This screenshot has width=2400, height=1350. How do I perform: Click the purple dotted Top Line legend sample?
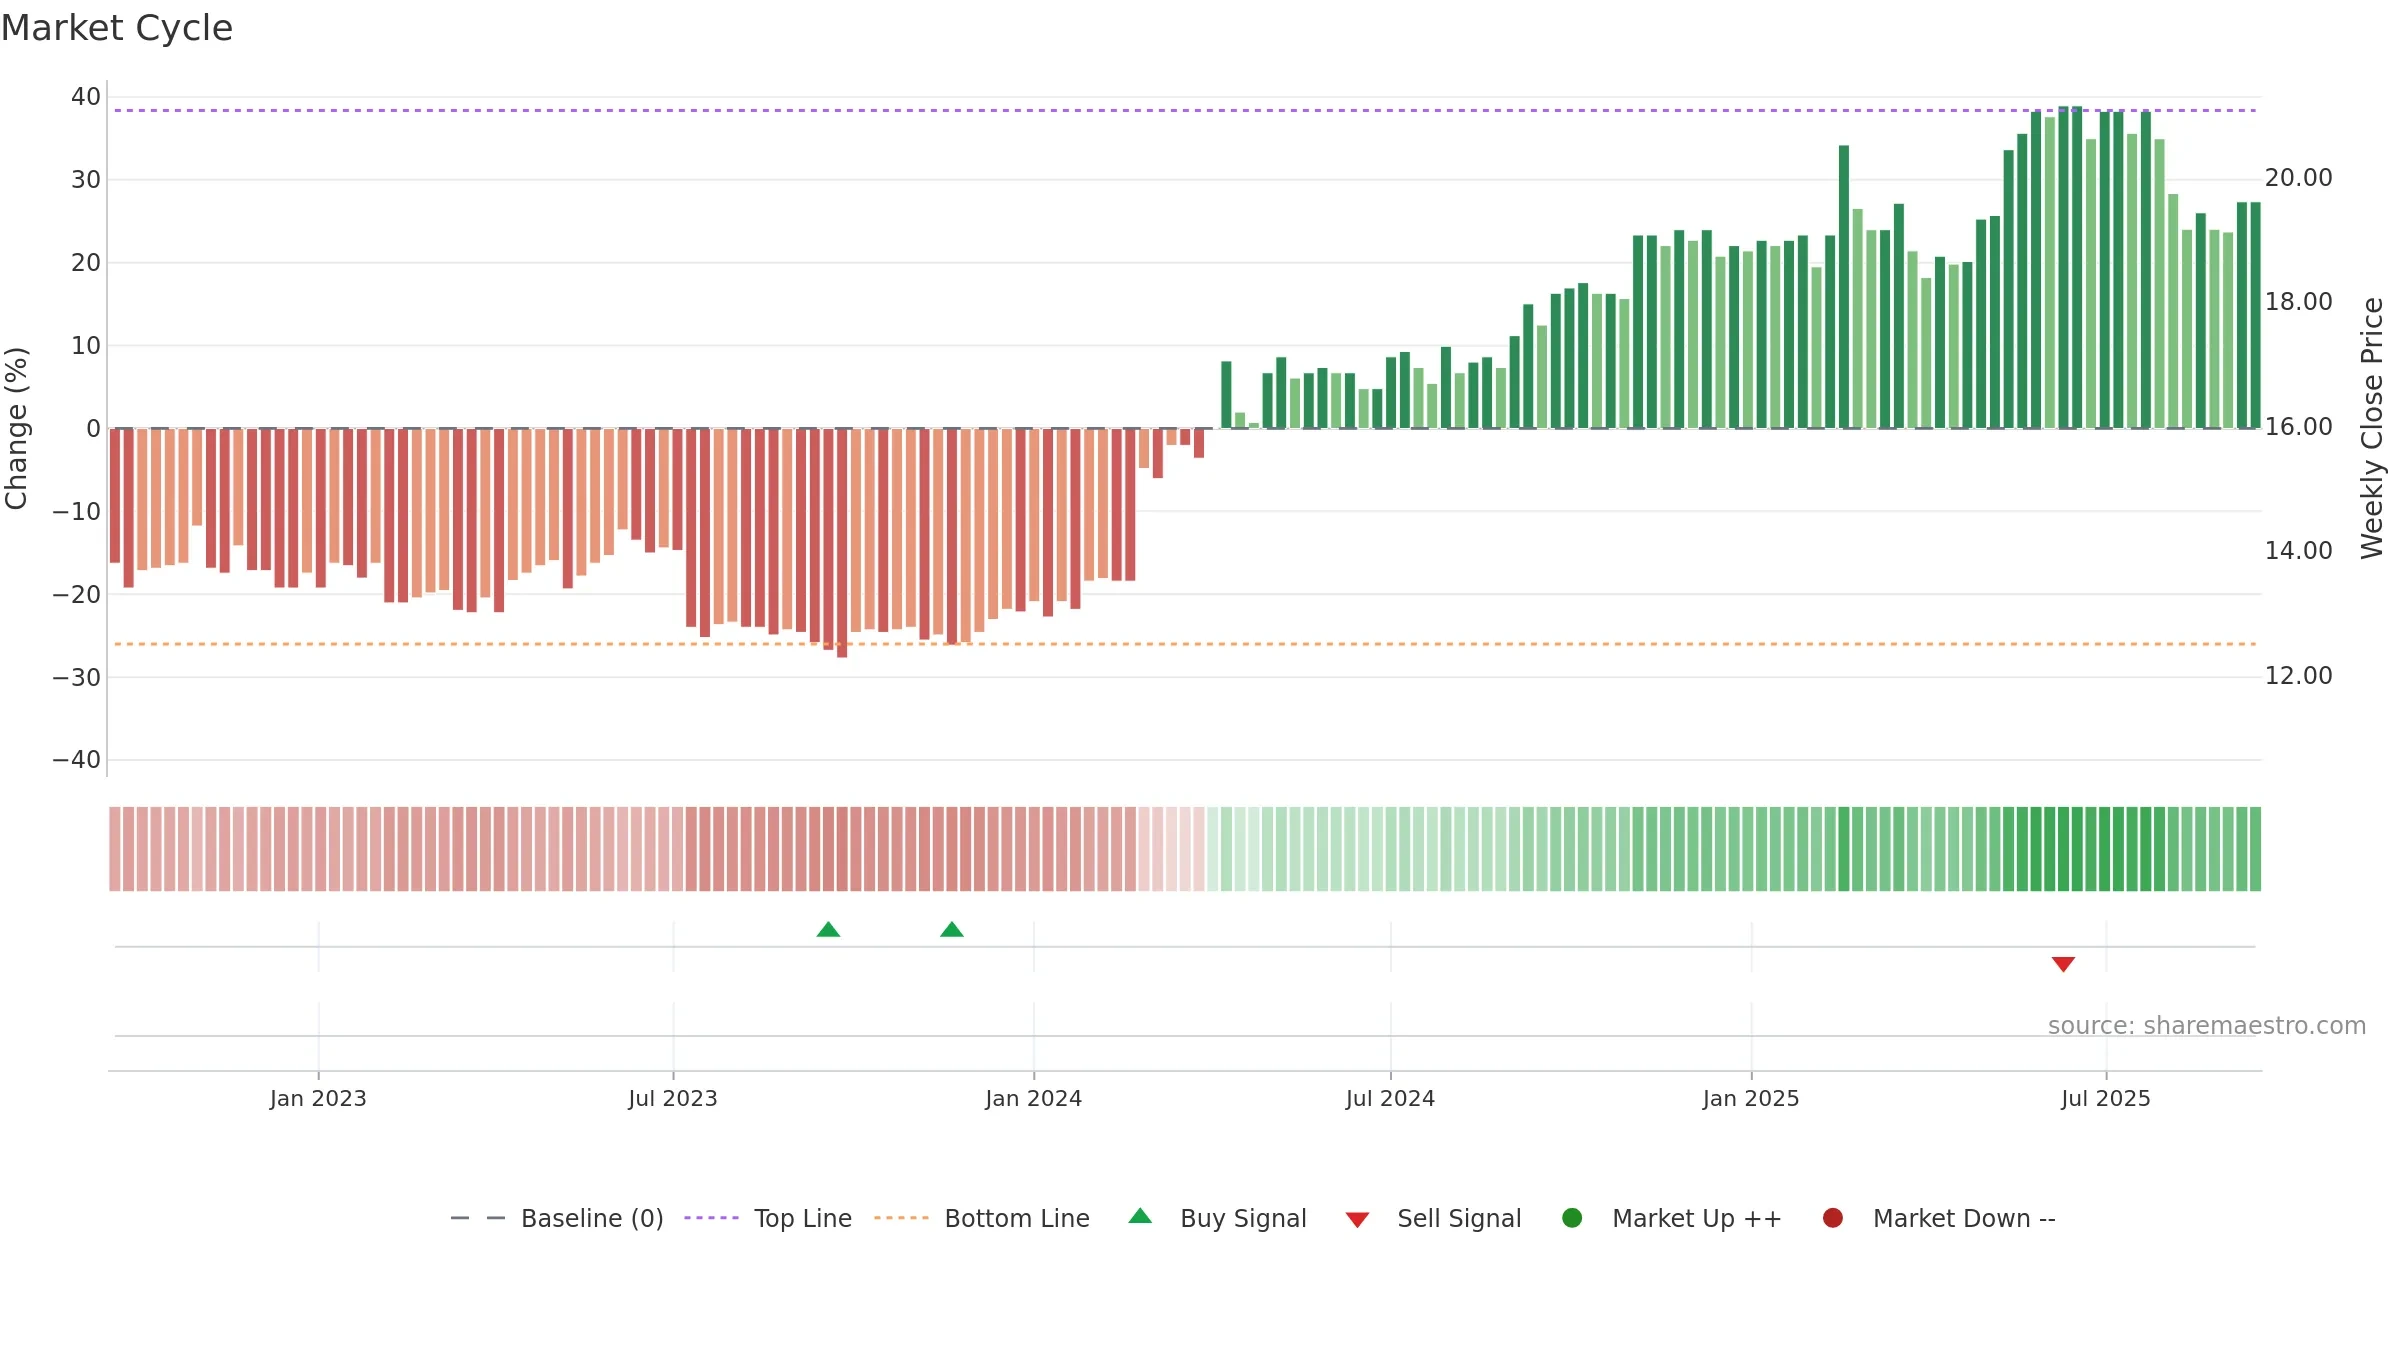pyautogui.click(x=711, y=1218)
